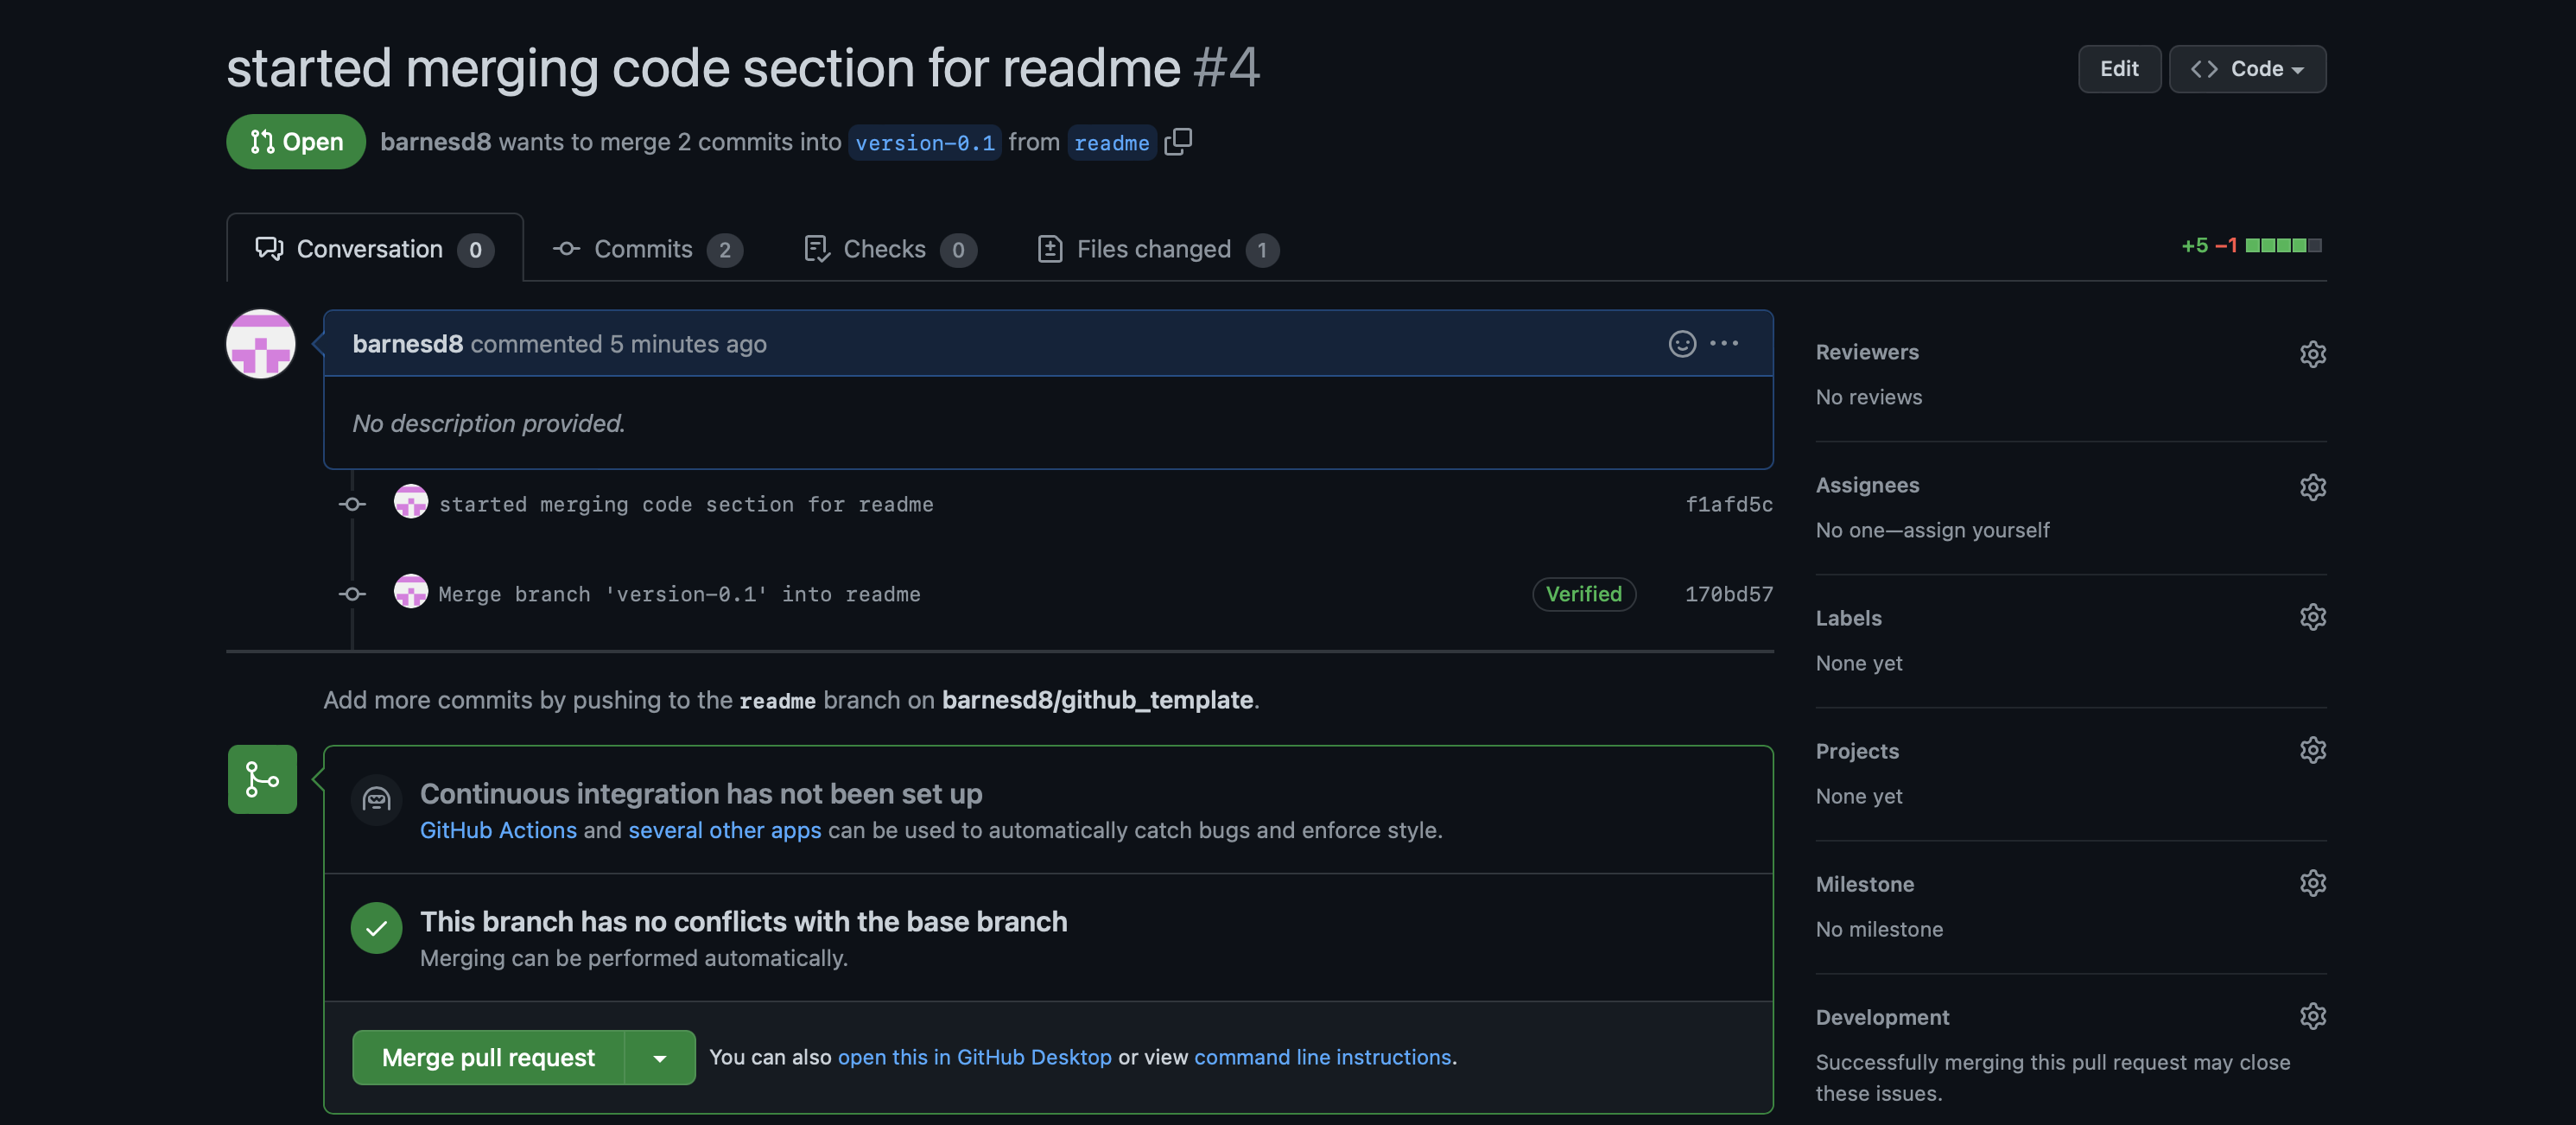Open the Code dropdown button
The height and width of the screenshot is (1125, 2576).
2247,69
